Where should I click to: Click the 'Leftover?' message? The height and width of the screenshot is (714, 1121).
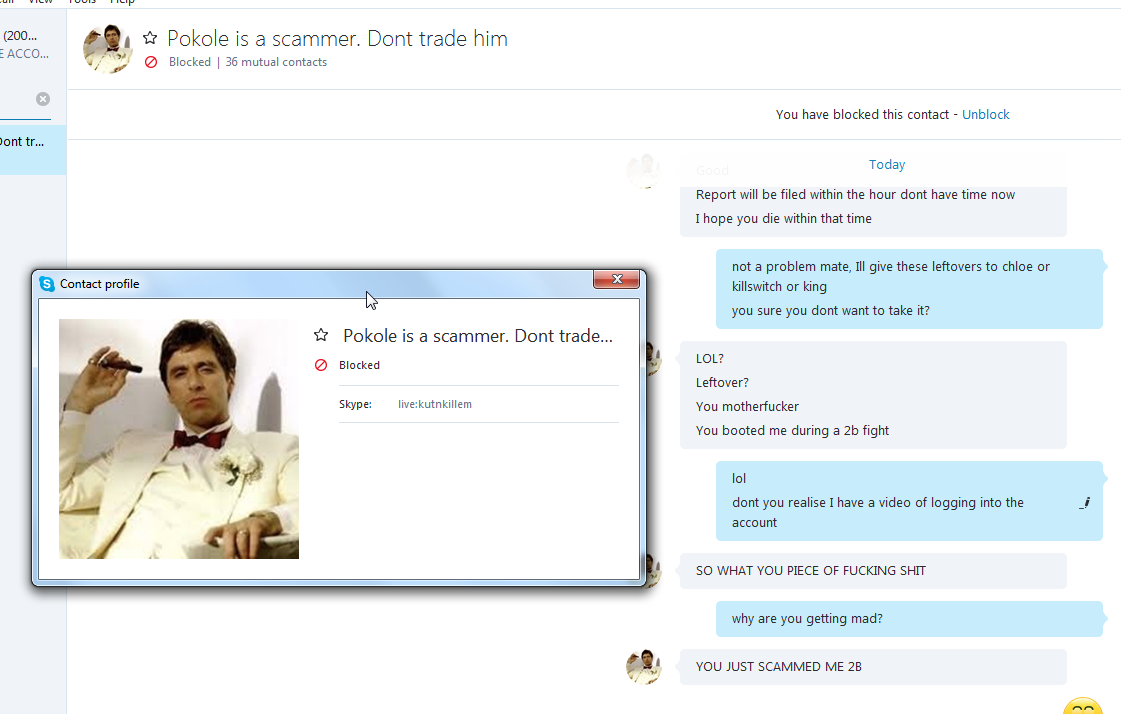[722, 382]
